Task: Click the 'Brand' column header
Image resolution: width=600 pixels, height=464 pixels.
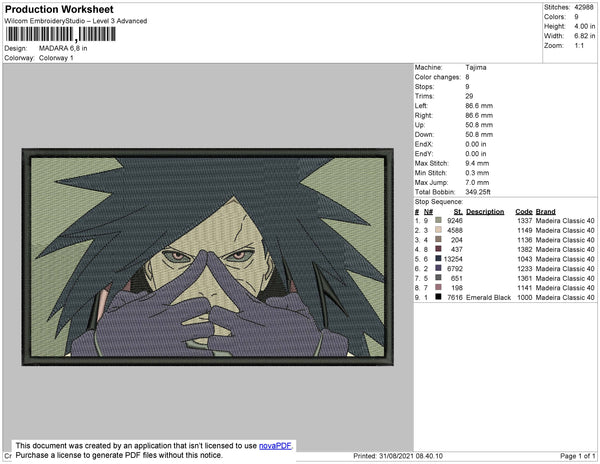Action: point(545,212)
